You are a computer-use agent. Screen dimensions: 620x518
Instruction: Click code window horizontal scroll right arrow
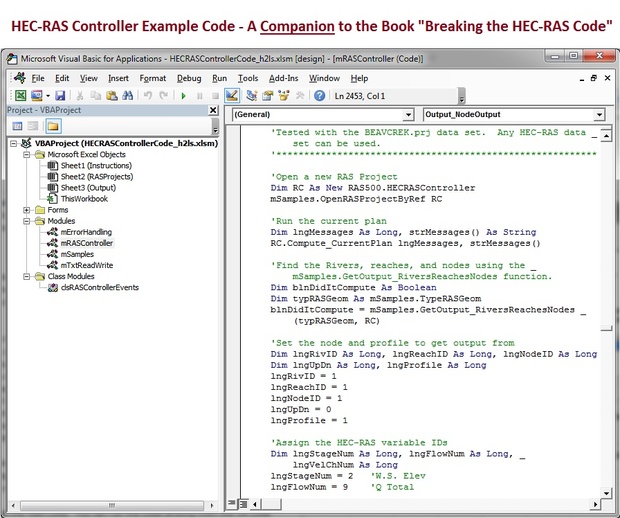(x=595, y=504)
